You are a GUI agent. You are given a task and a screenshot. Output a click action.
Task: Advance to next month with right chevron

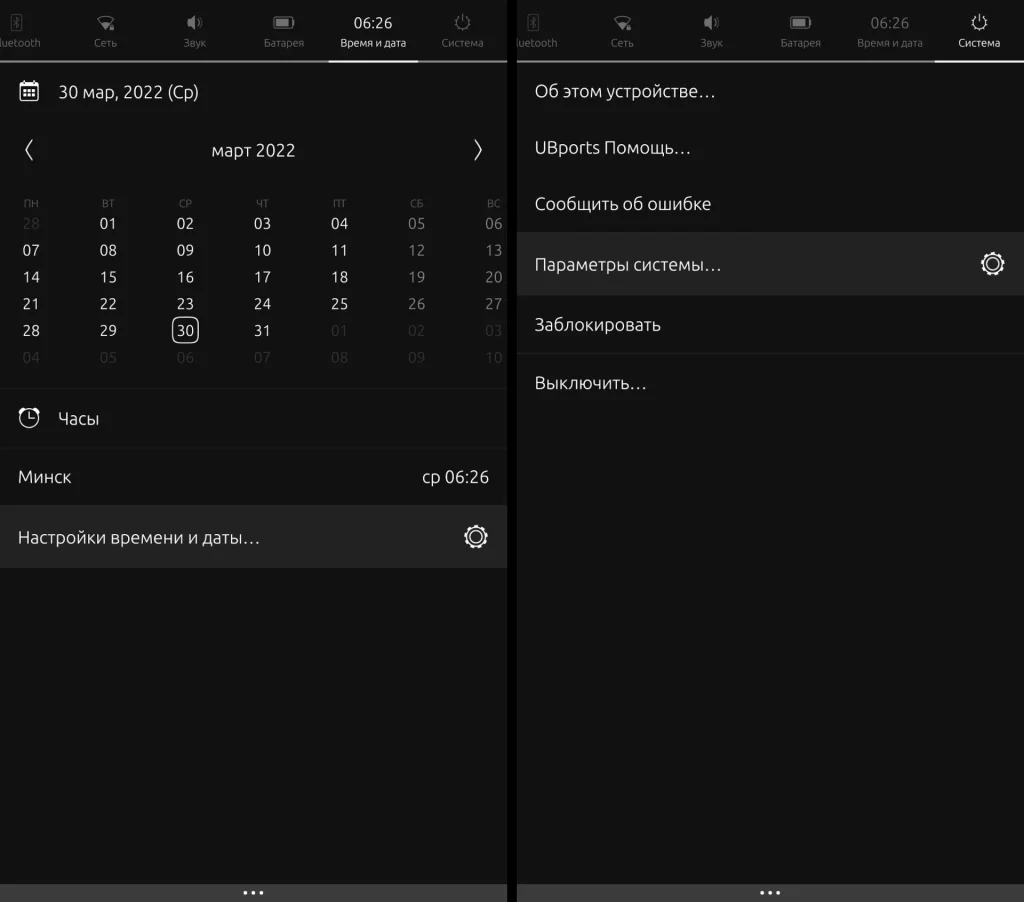point(478,150)
